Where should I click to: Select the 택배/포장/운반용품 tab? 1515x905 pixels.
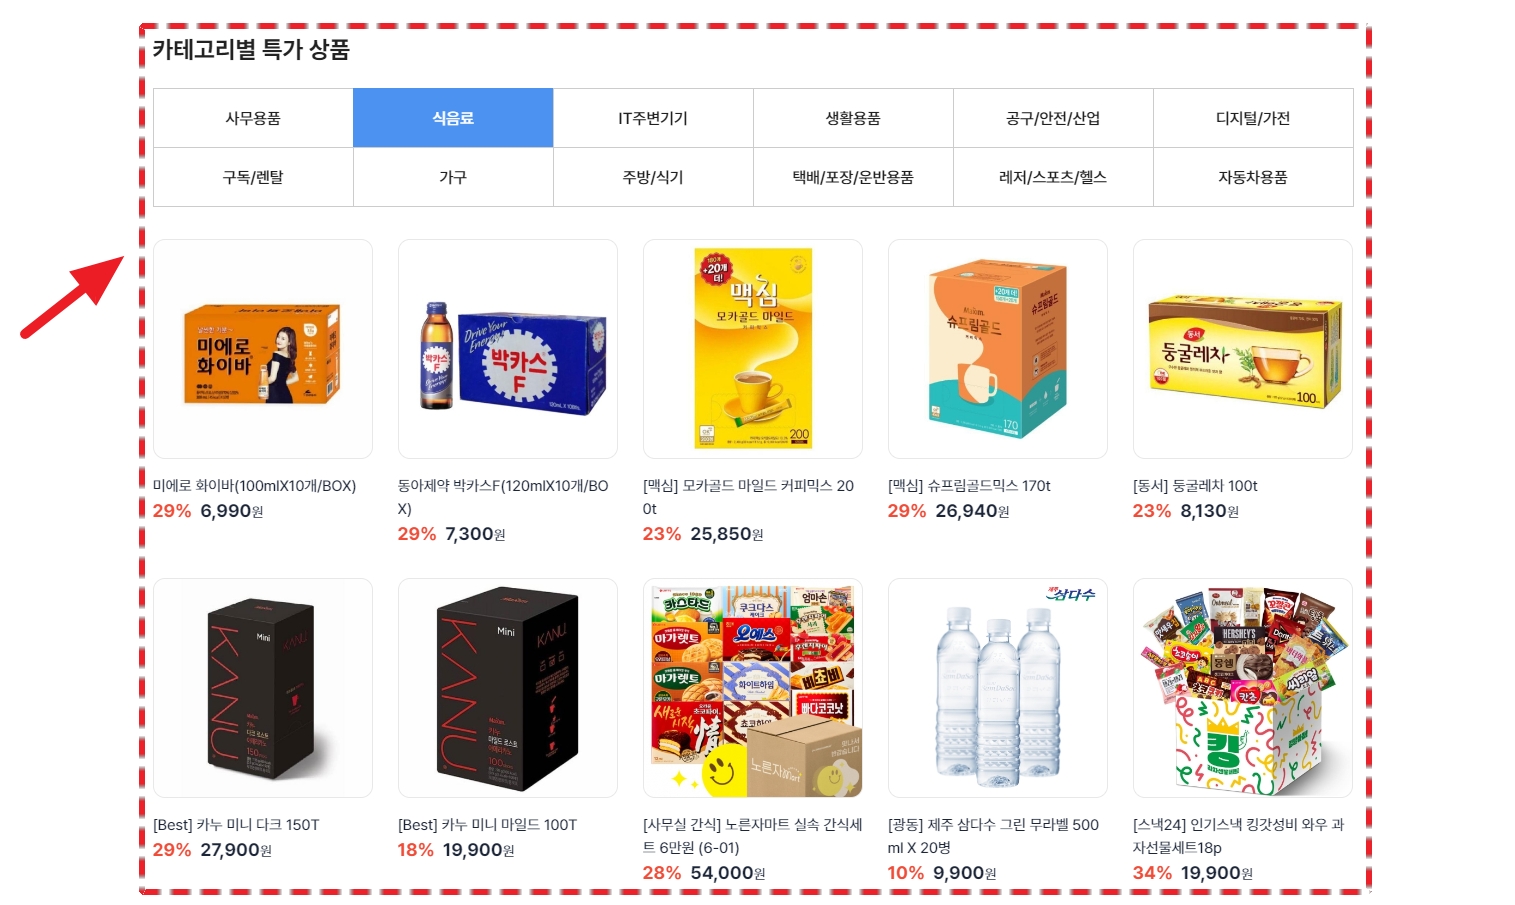(x=853, y=177)
